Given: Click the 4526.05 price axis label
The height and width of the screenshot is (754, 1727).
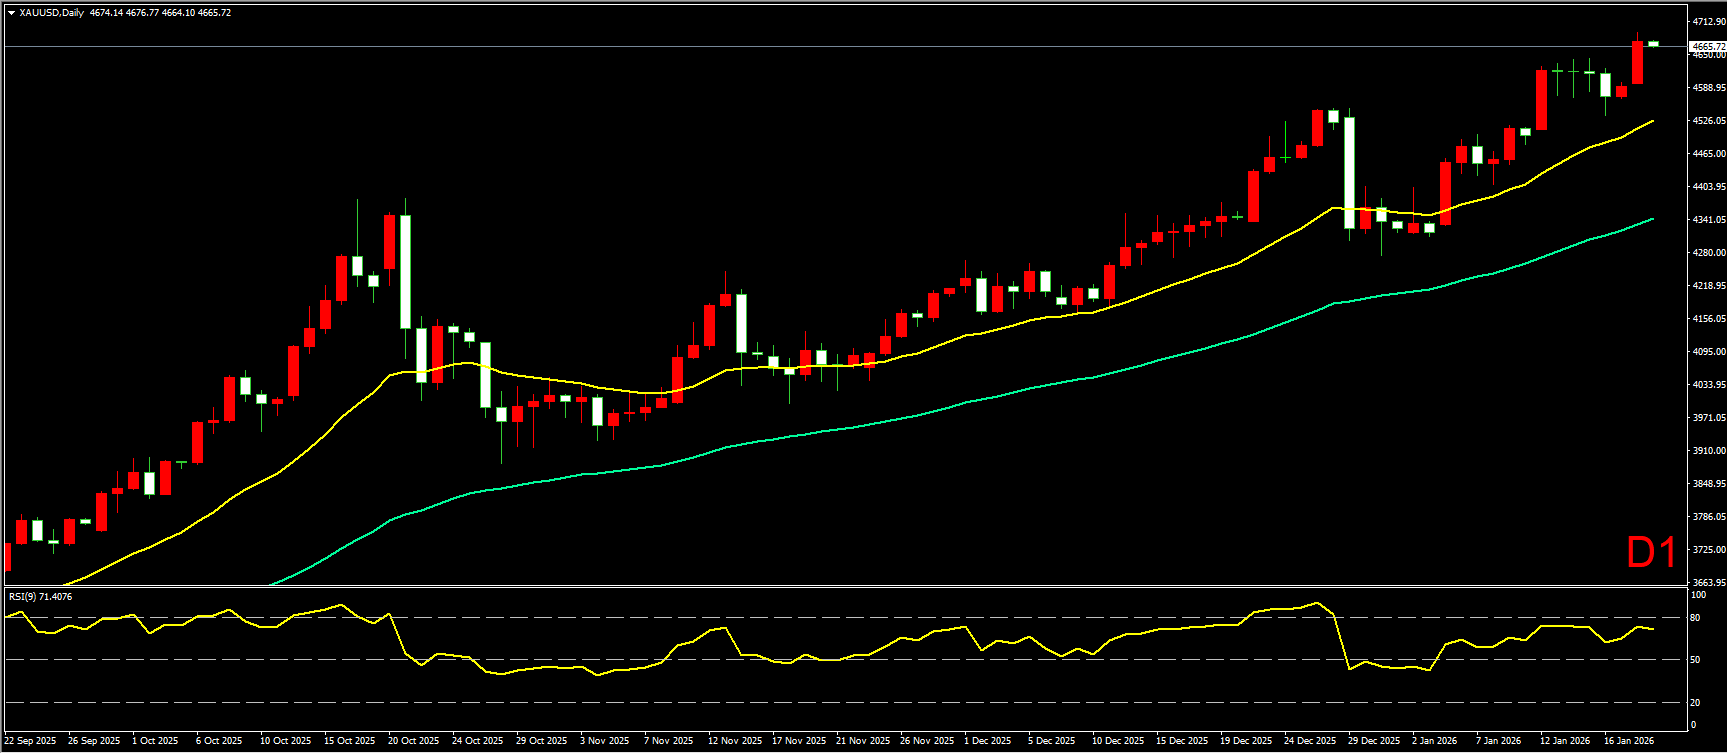Looking at the screenshot, I should click(1708, 120).
